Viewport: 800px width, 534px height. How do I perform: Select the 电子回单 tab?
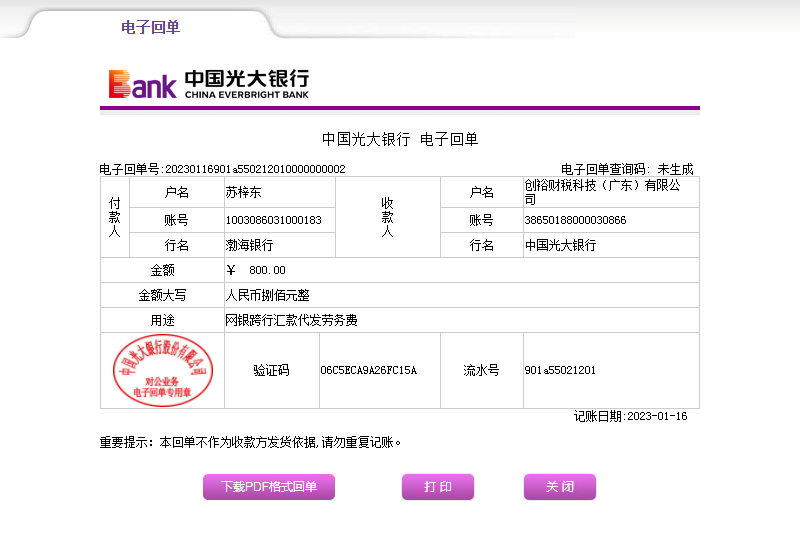click(150, 27)
